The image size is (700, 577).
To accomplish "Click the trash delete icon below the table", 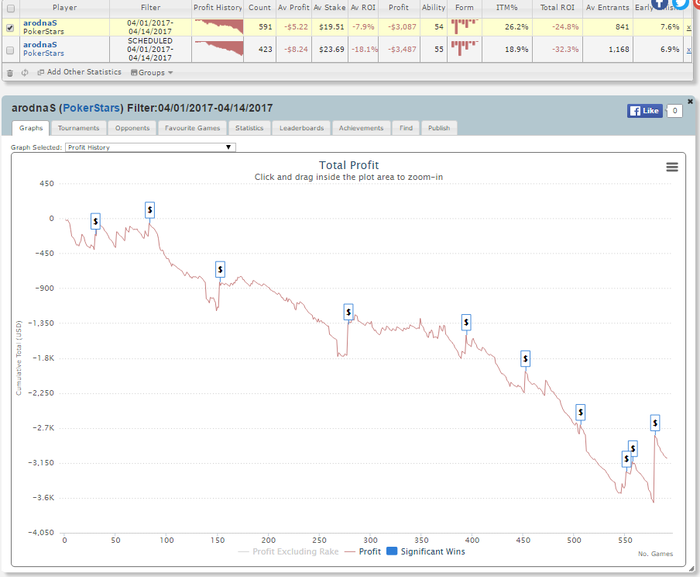I will click(x=10, y=72).
